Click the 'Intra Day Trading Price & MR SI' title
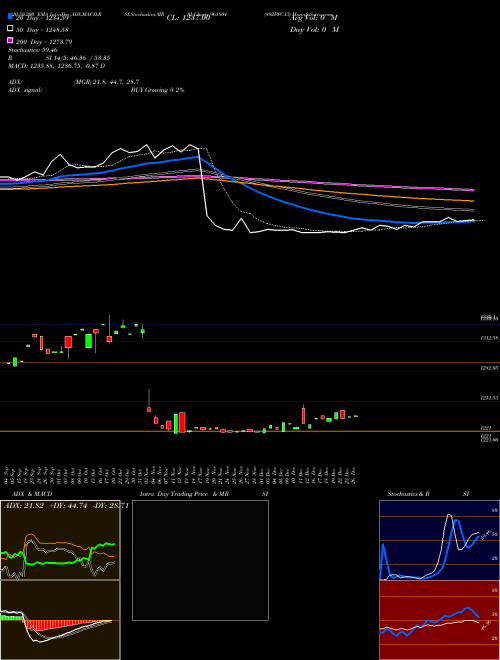The height and width of the screenshot is (660, 500). pos(204,494)
